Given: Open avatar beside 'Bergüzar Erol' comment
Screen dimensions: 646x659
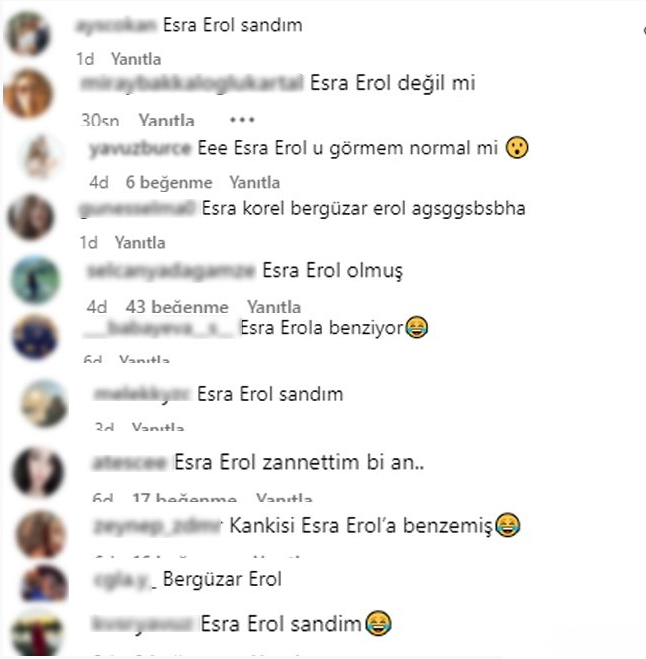Looking at the screenshot, I should coord(44,583).
